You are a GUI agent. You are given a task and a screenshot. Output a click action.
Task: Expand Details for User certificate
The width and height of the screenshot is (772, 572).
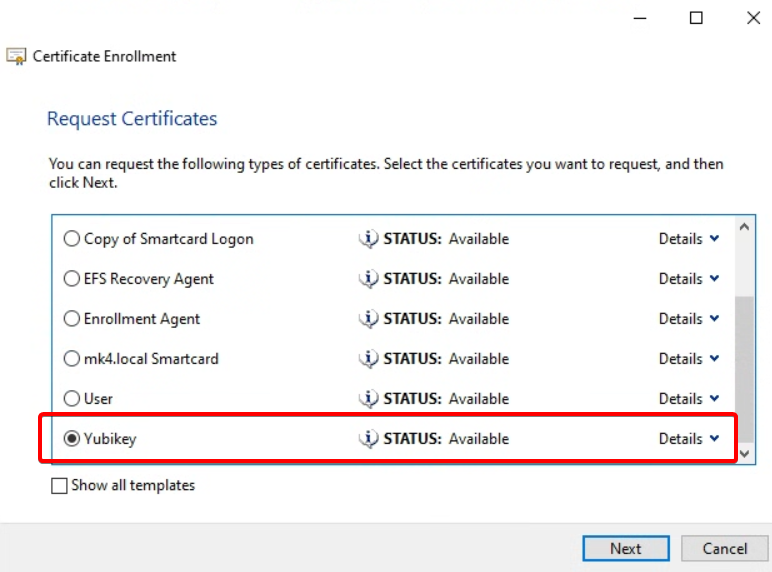688,399
